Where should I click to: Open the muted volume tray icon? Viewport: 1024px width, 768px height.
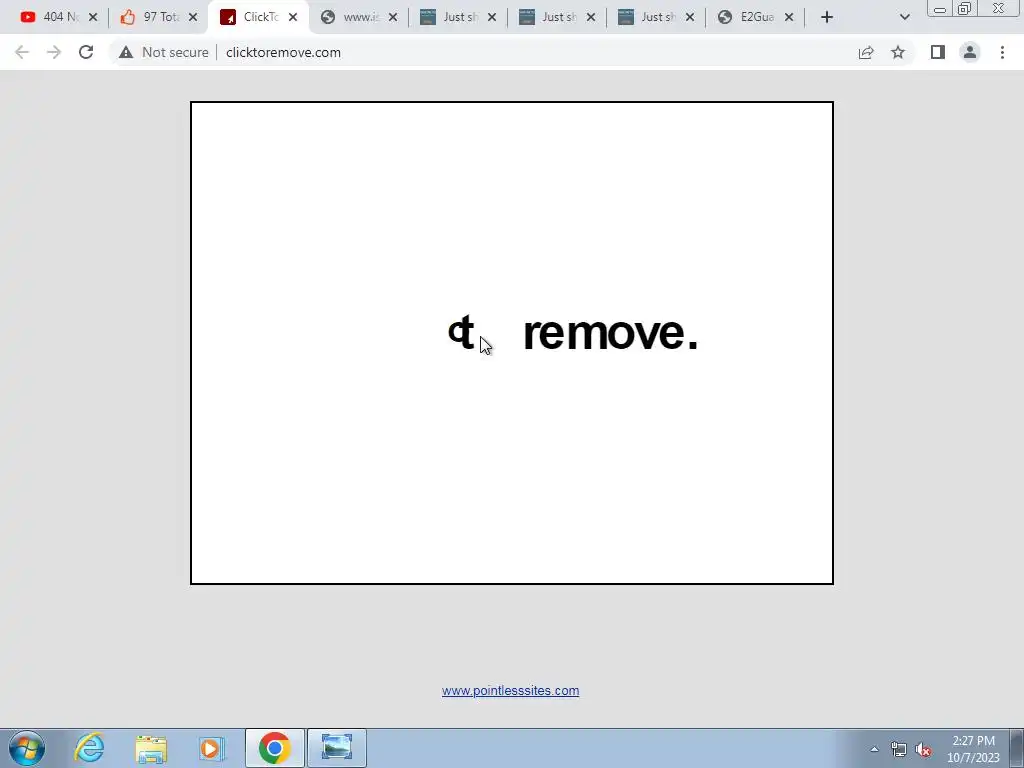(923, 750)
